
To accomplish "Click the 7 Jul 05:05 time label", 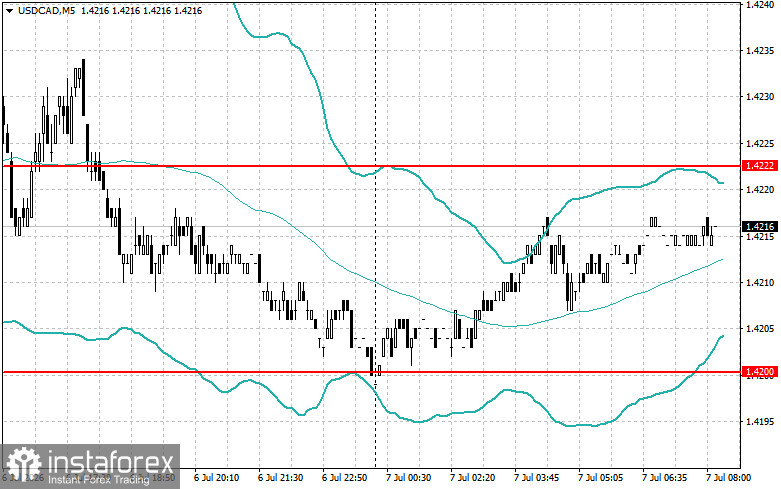I will coord(600,478).
